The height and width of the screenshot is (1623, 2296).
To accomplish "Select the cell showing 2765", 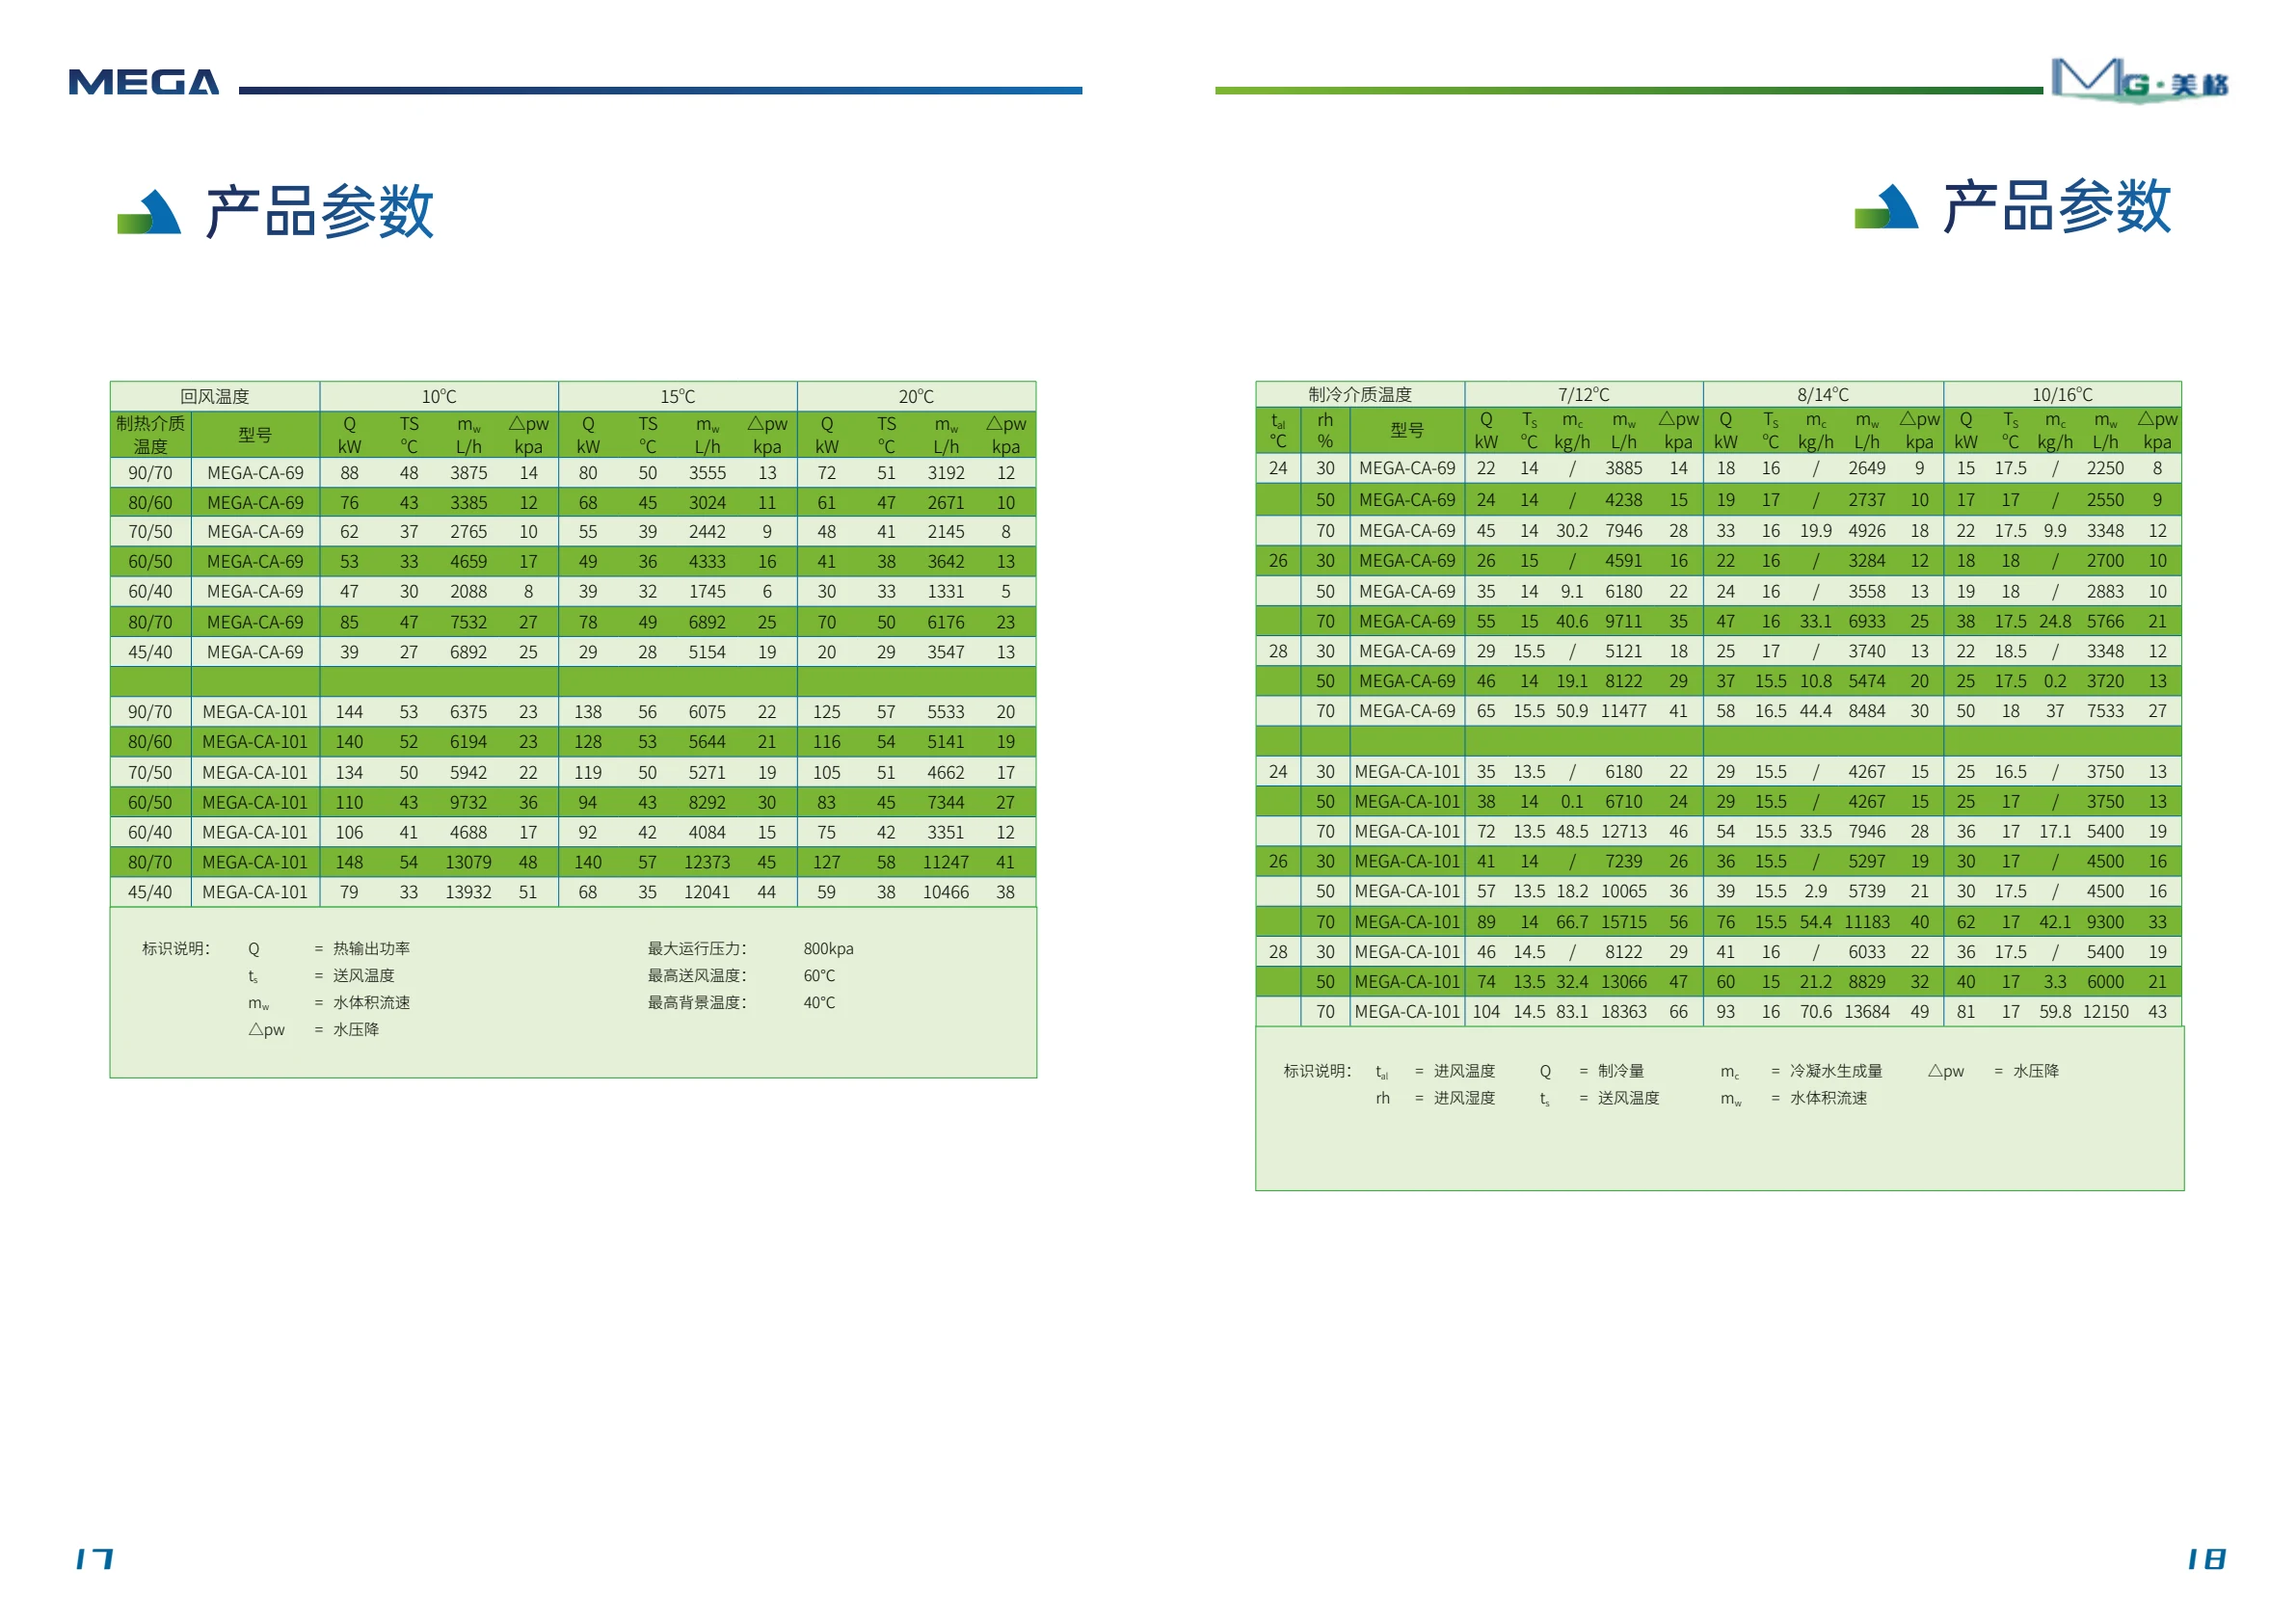I will click(468, 532).
